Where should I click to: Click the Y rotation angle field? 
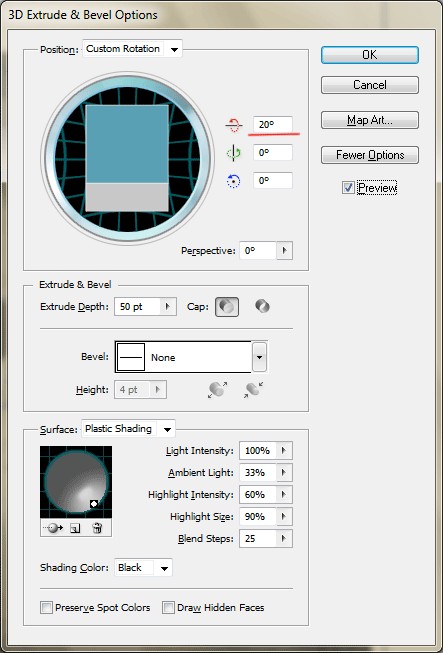(273, 152)
